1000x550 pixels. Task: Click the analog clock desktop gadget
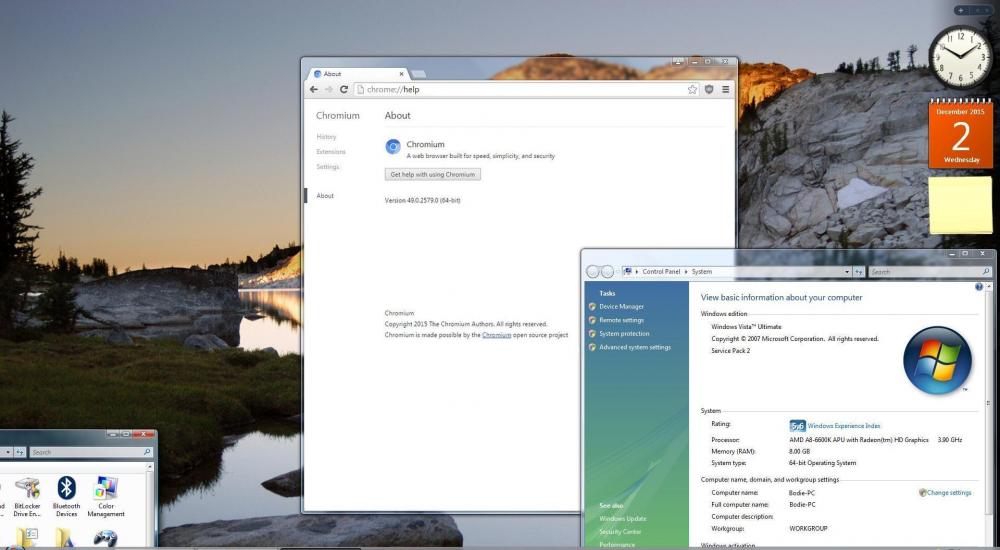point(961,57)
